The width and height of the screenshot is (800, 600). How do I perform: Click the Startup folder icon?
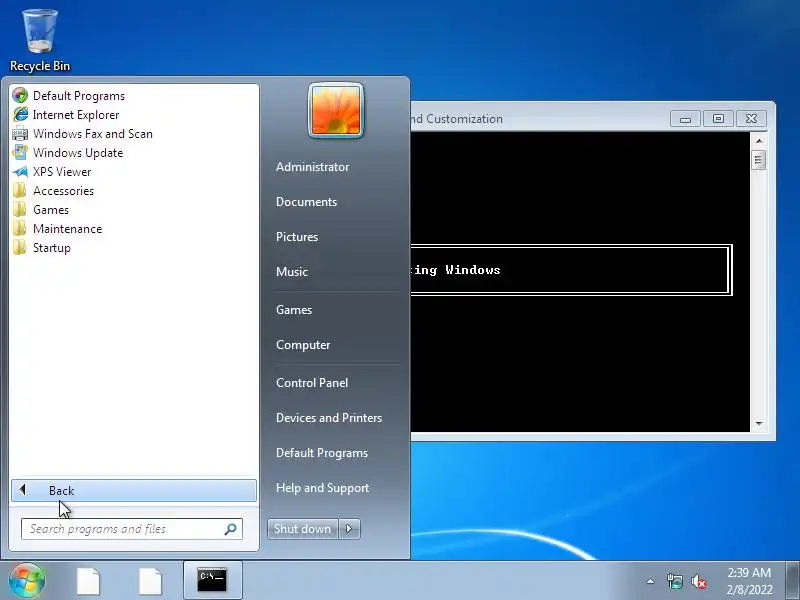pyautogui.click(x=20, y=247)
